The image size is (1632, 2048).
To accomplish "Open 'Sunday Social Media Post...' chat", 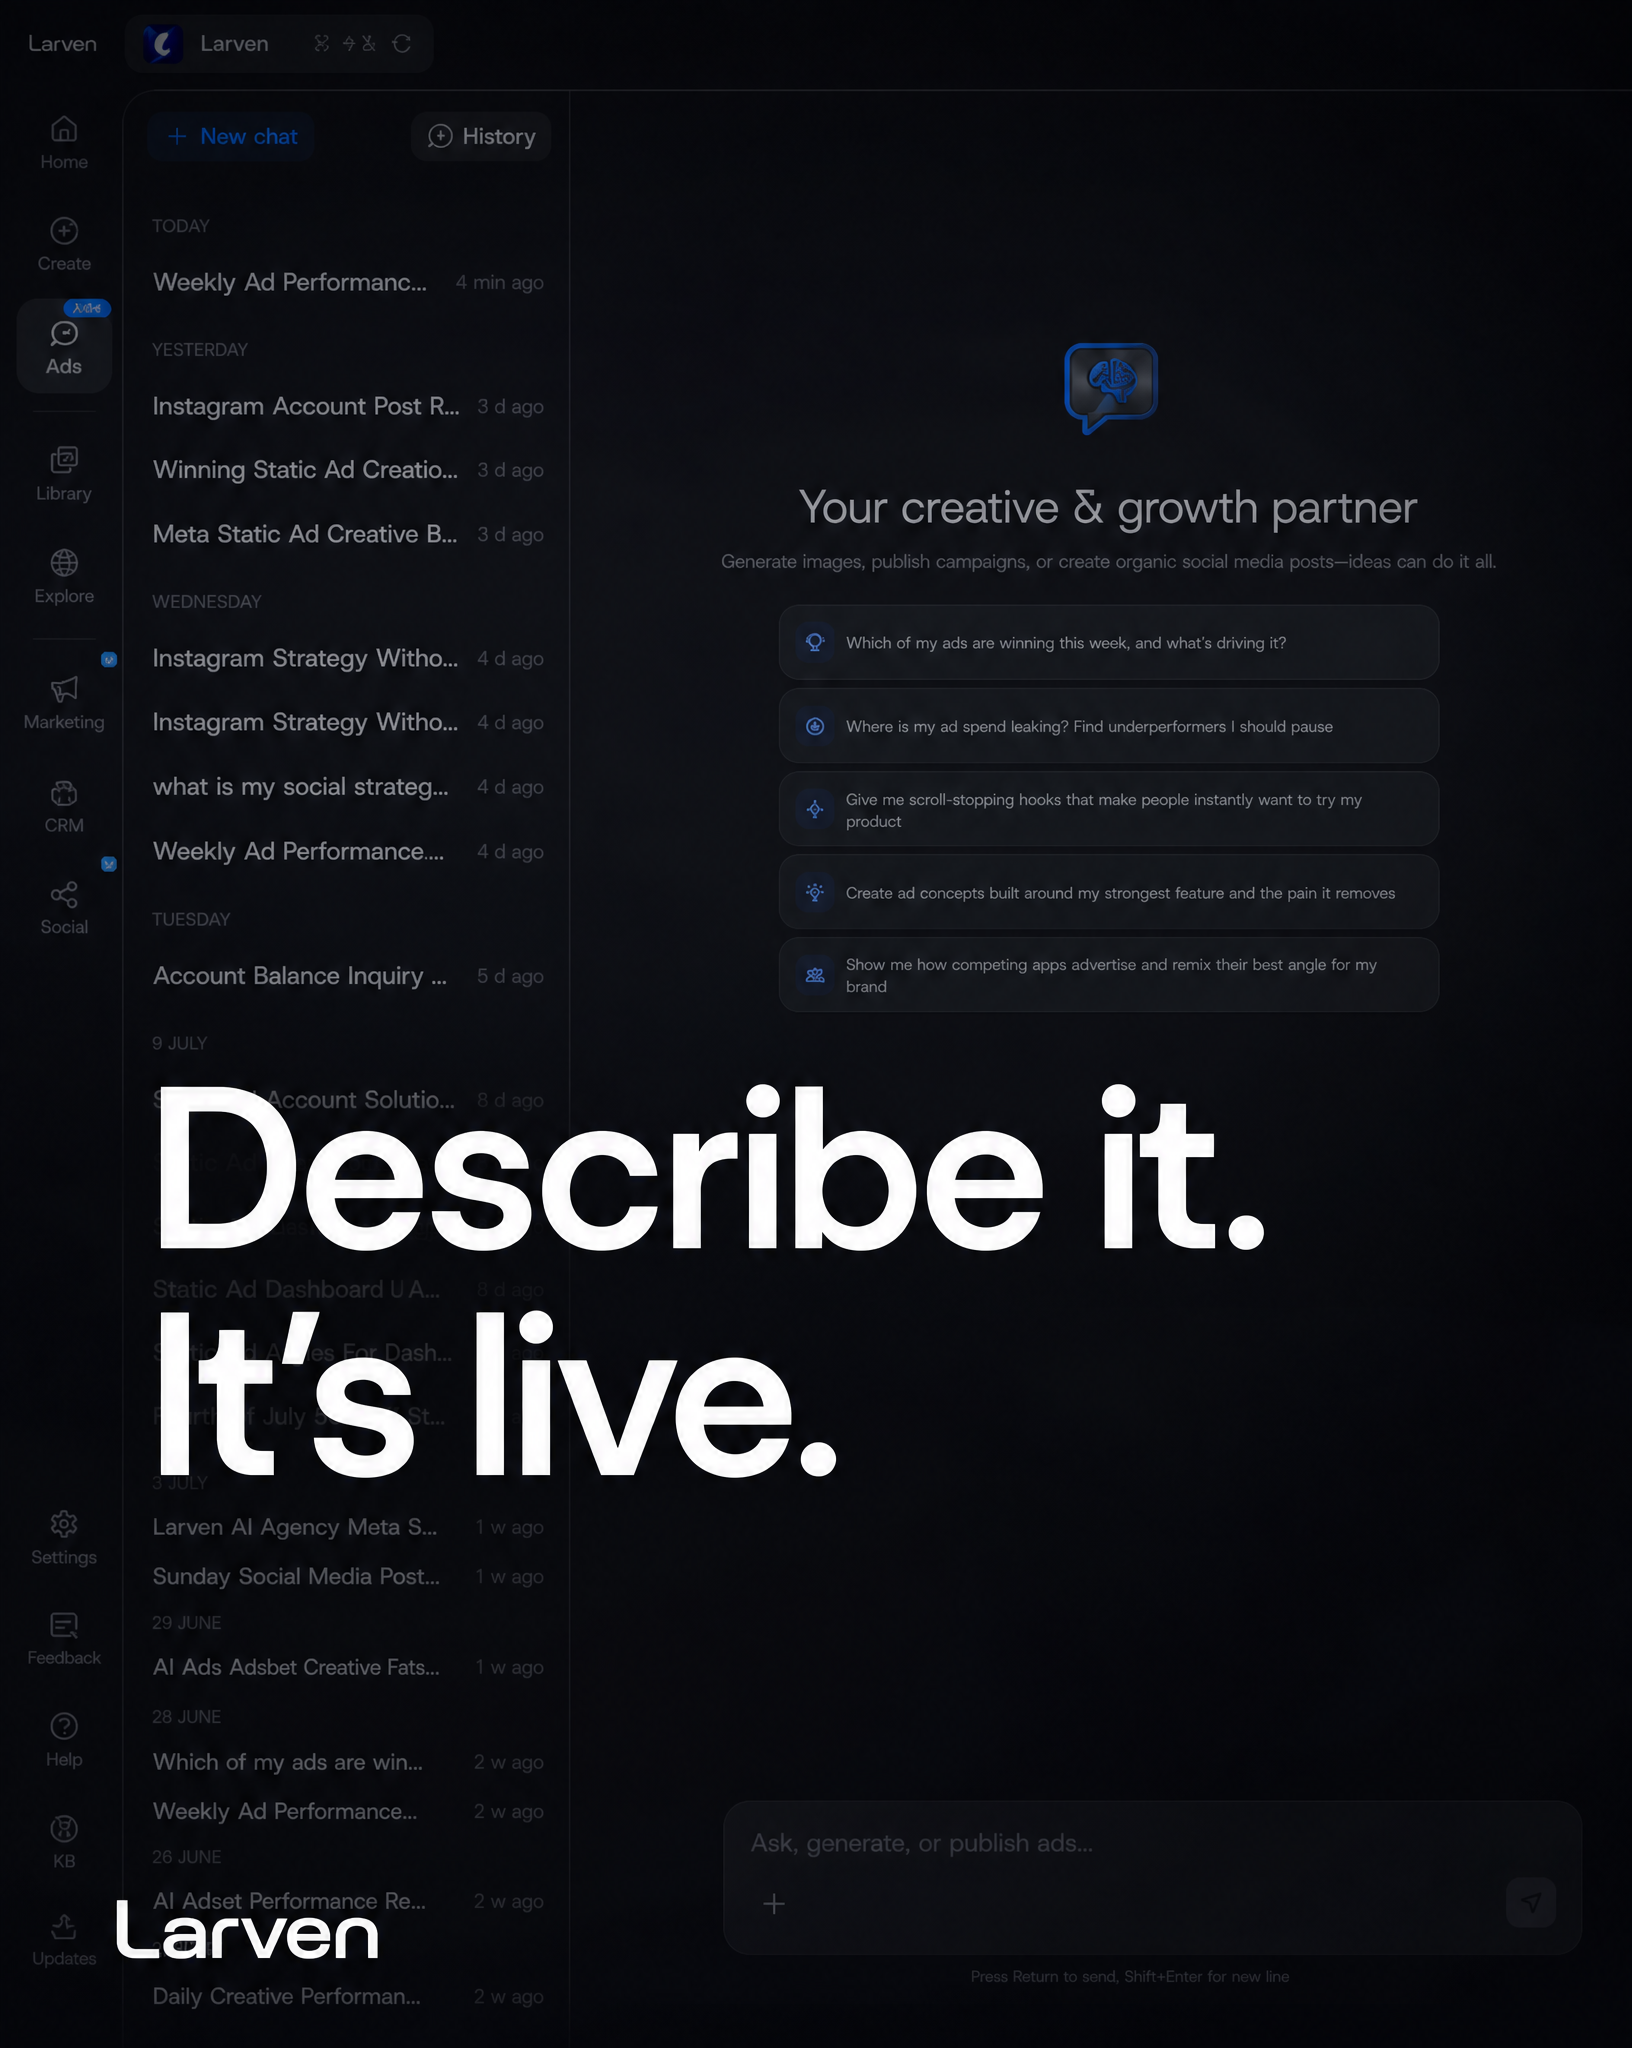I will coord(348,1576).
